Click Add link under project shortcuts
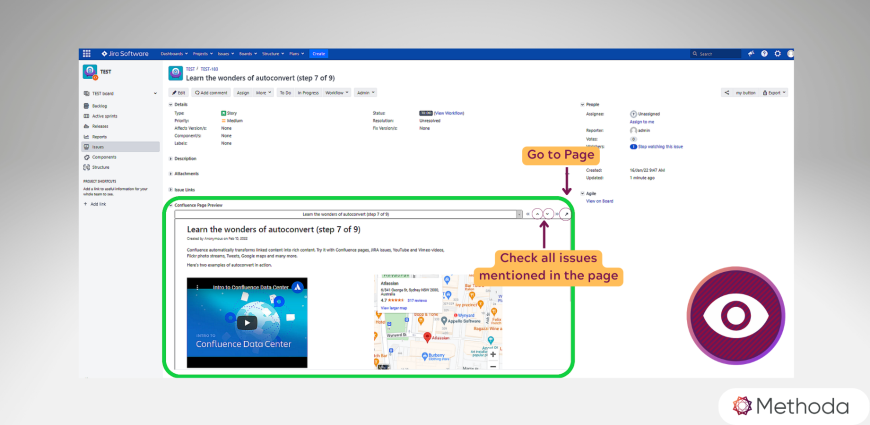The height and width of the screenshot is (425, 870). [x=95, y=204]
